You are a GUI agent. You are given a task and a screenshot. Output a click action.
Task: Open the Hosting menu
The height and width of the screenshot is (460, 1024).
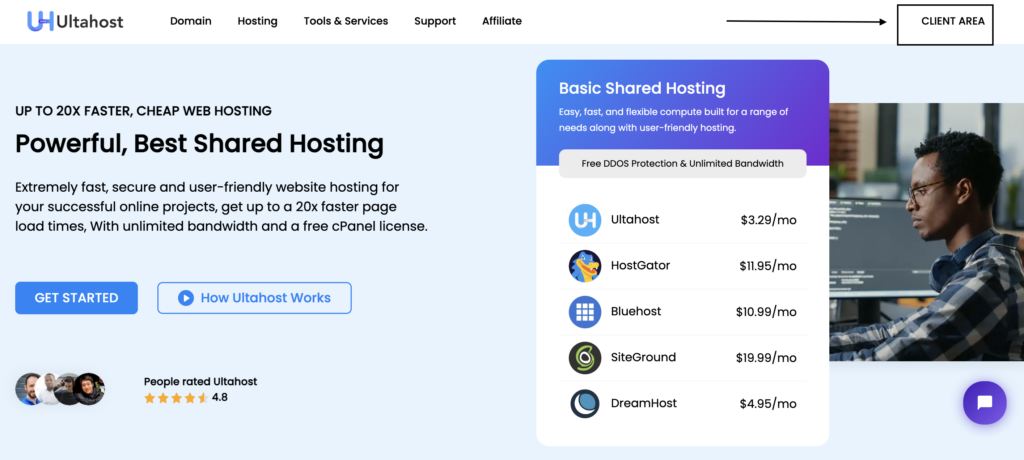click(x=257, y=21)
